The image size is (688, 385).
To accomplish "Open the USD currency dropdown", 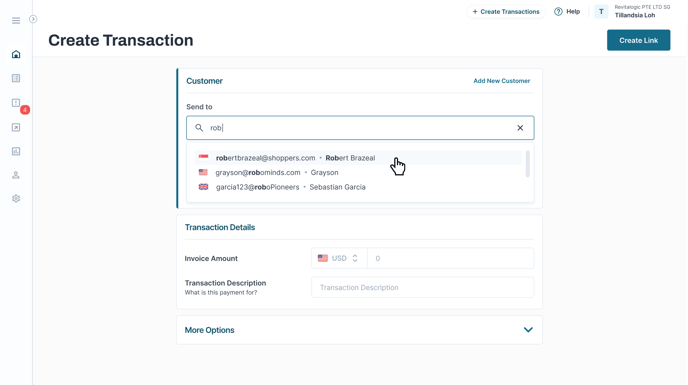I will (x=339, y=258).
